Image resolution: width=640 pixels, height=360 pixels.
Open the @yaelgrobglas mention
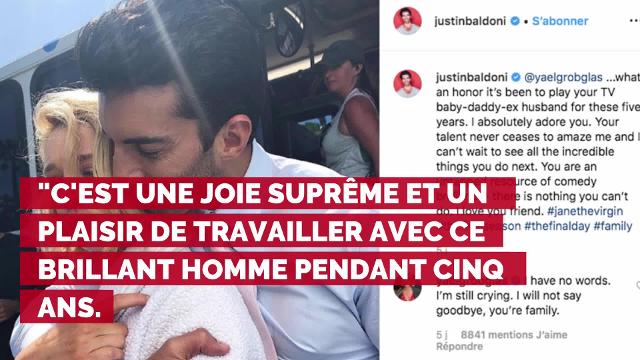coord(563,78)
